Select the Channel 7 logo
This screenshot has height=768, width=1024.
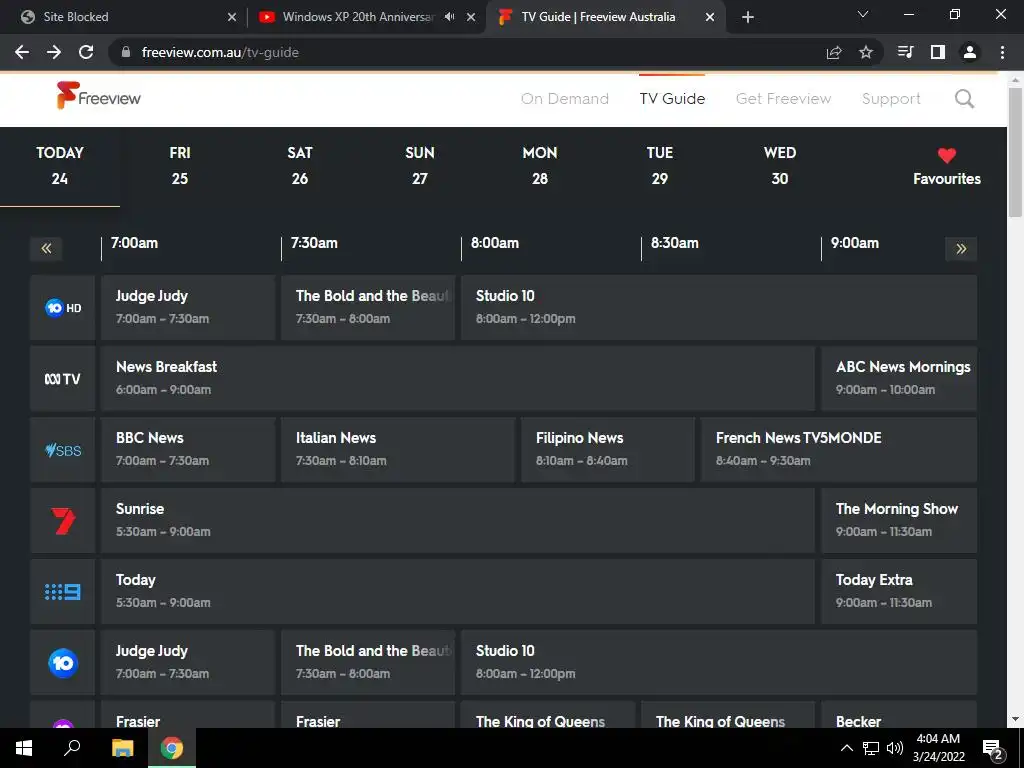(63, 520)
